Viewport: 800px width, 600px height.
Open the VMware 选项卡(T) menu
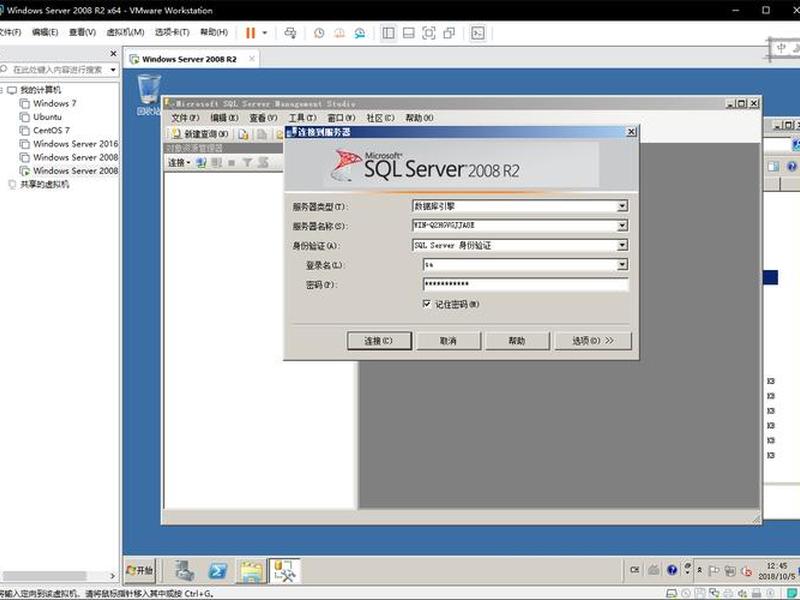tap(172, 32)
